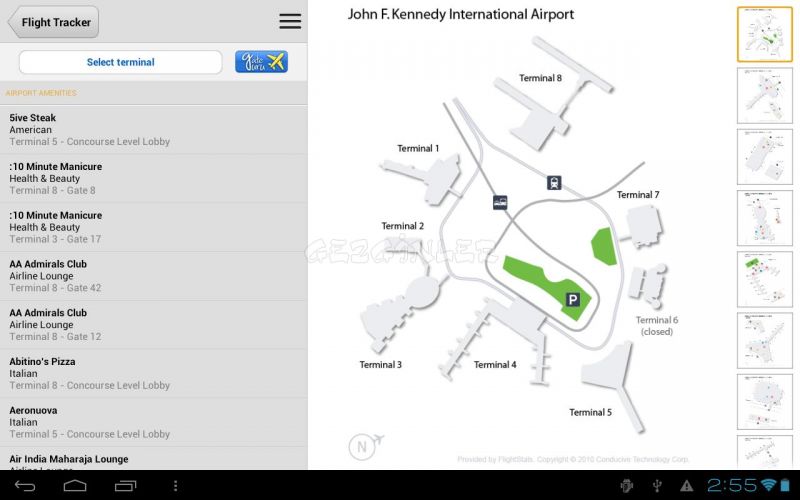Open the sixth map thumbnail

[765, 340]
